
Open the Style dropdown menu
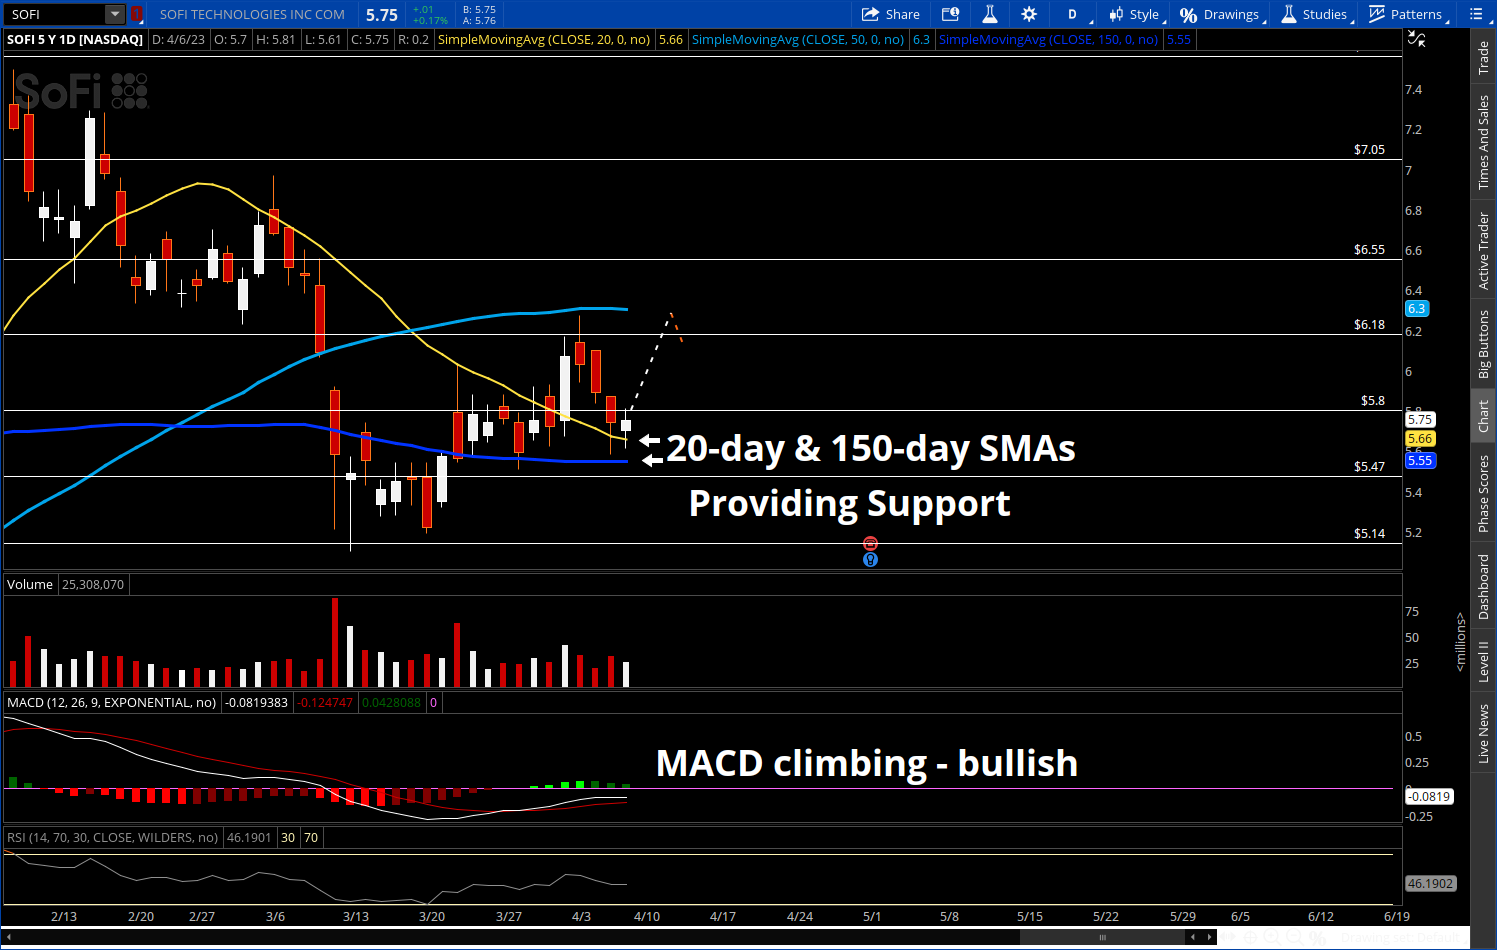(1135, 14)
